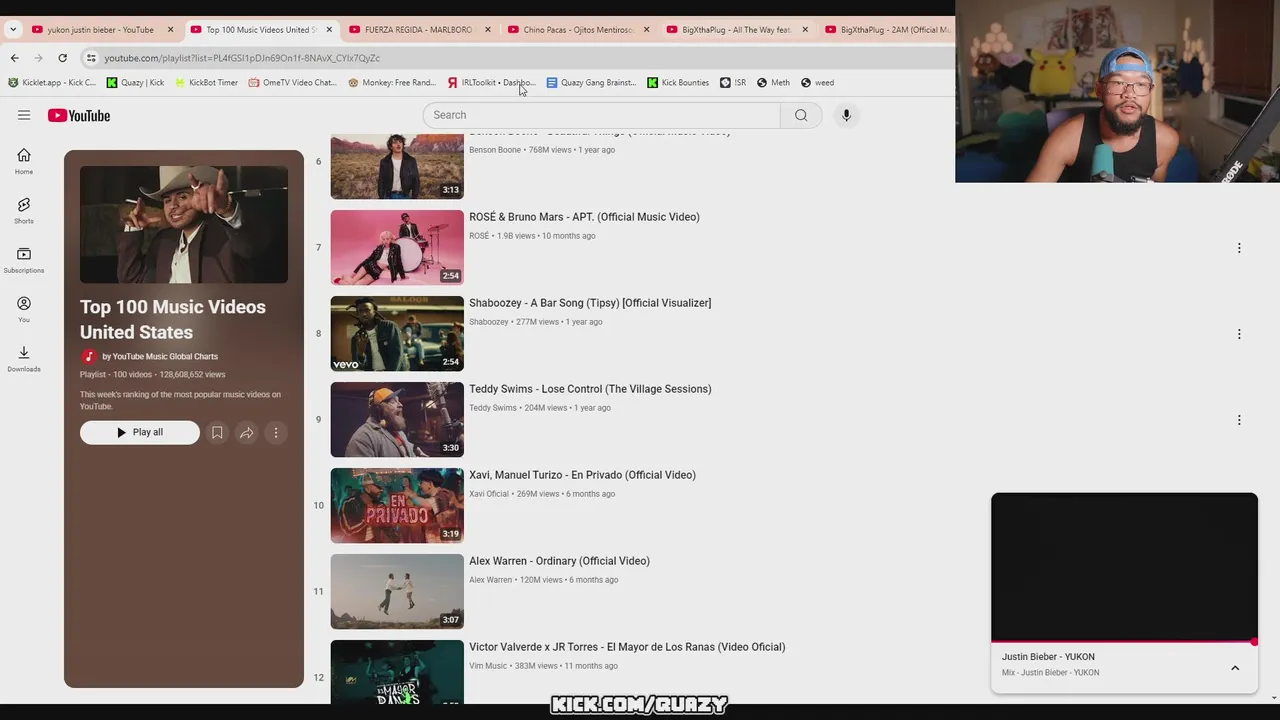
Task: Click the YouTube search field
Action: [601, 115]
